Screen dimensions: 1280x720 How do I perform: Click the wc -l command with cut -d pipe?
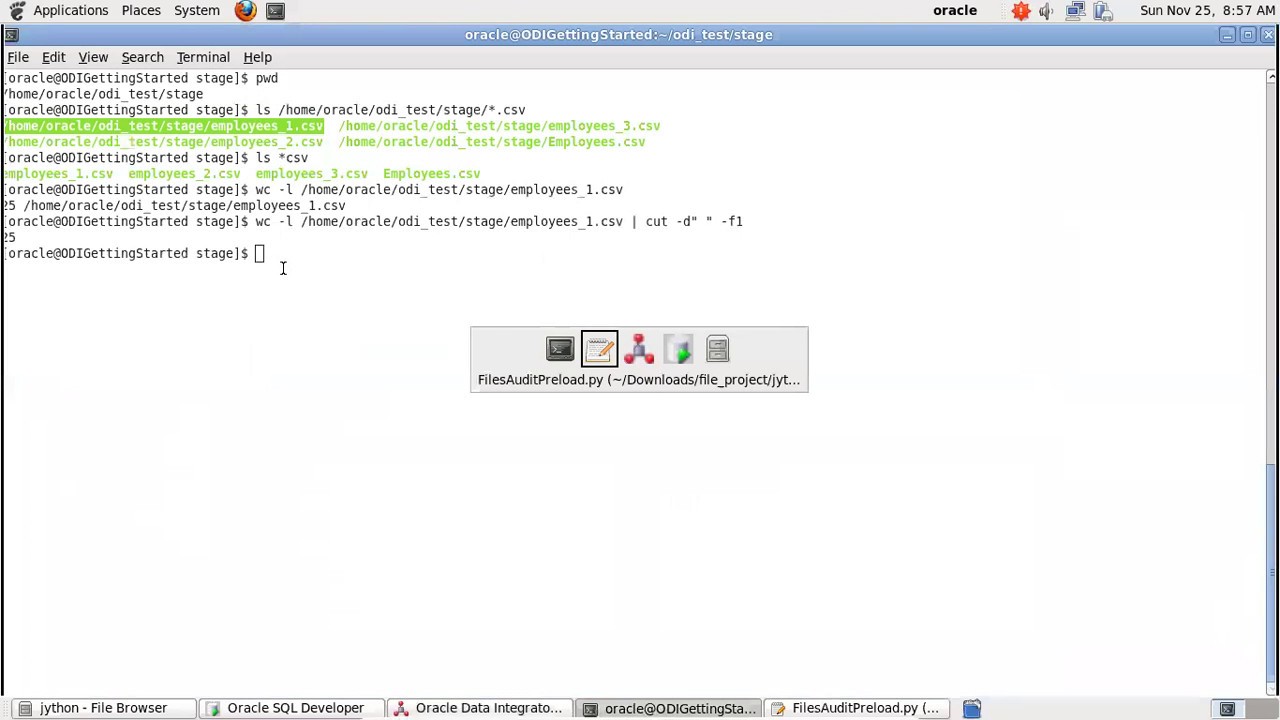(499, 222)
